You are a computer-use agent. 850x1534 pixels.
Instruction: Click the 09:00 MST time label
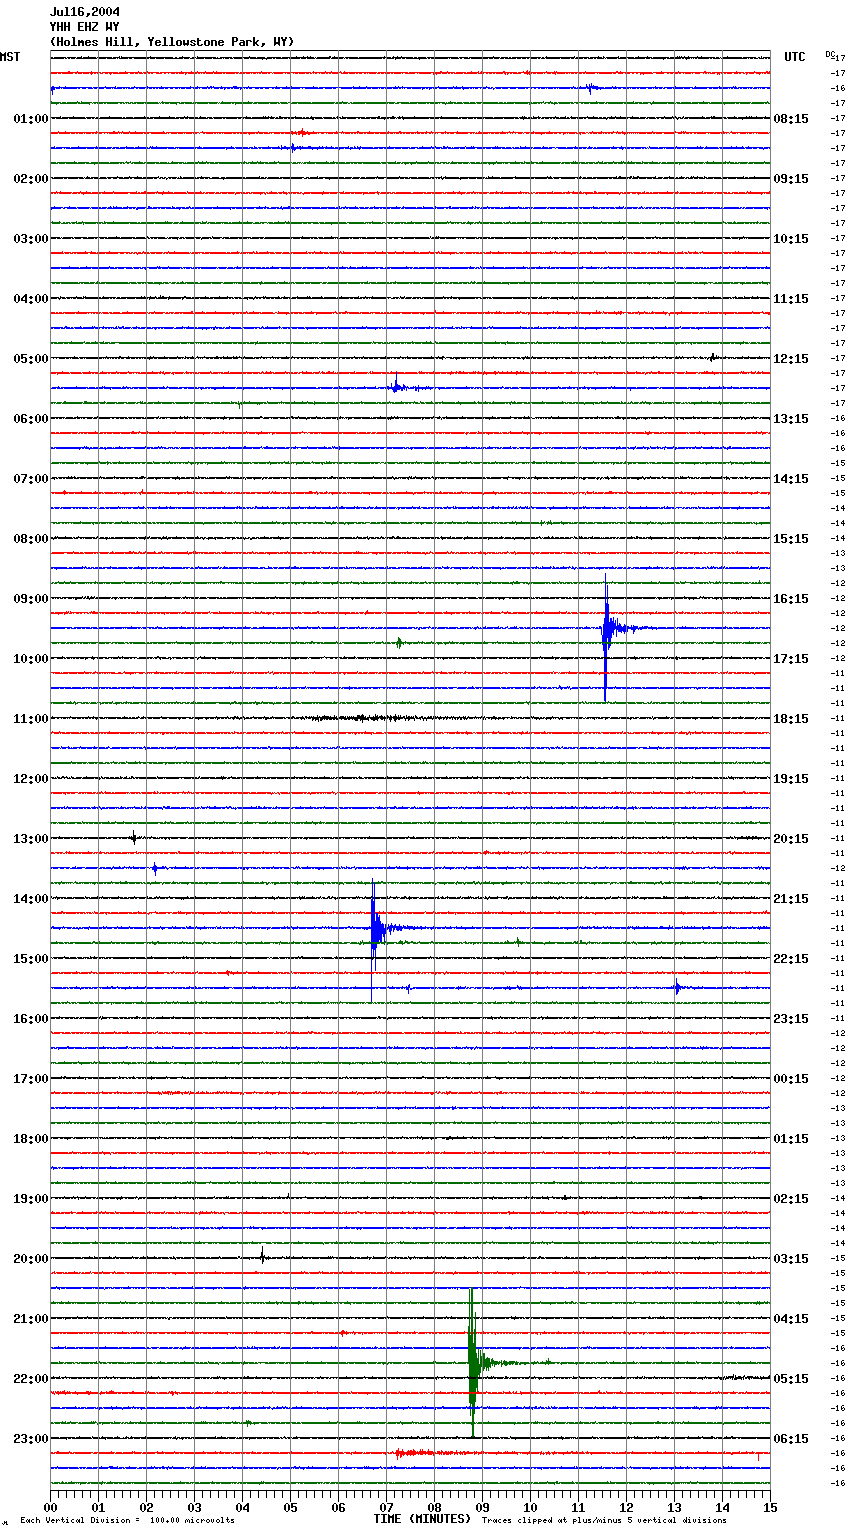(31, 599)
